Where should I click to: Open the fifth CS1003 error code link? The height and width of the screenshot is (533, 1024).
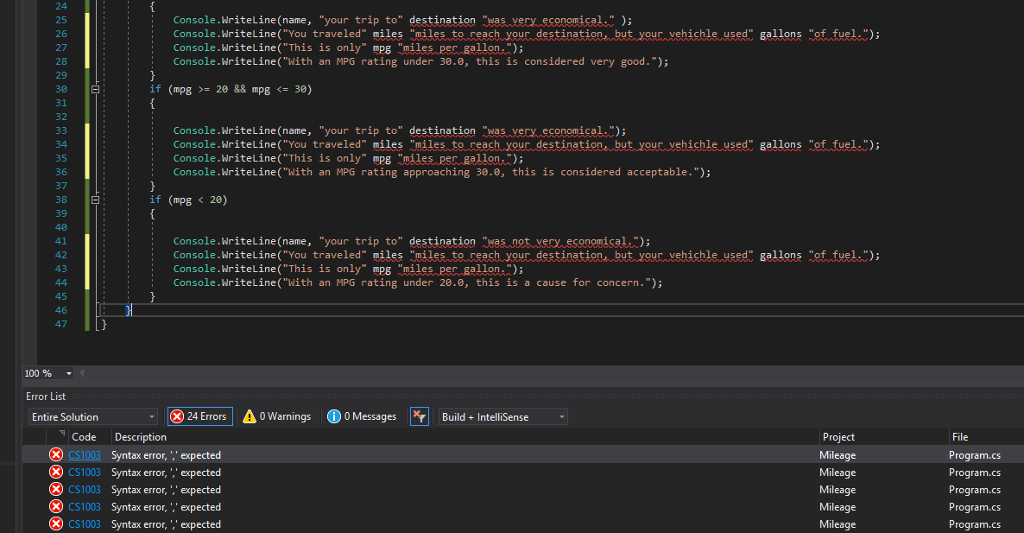(x=84, y=524)
